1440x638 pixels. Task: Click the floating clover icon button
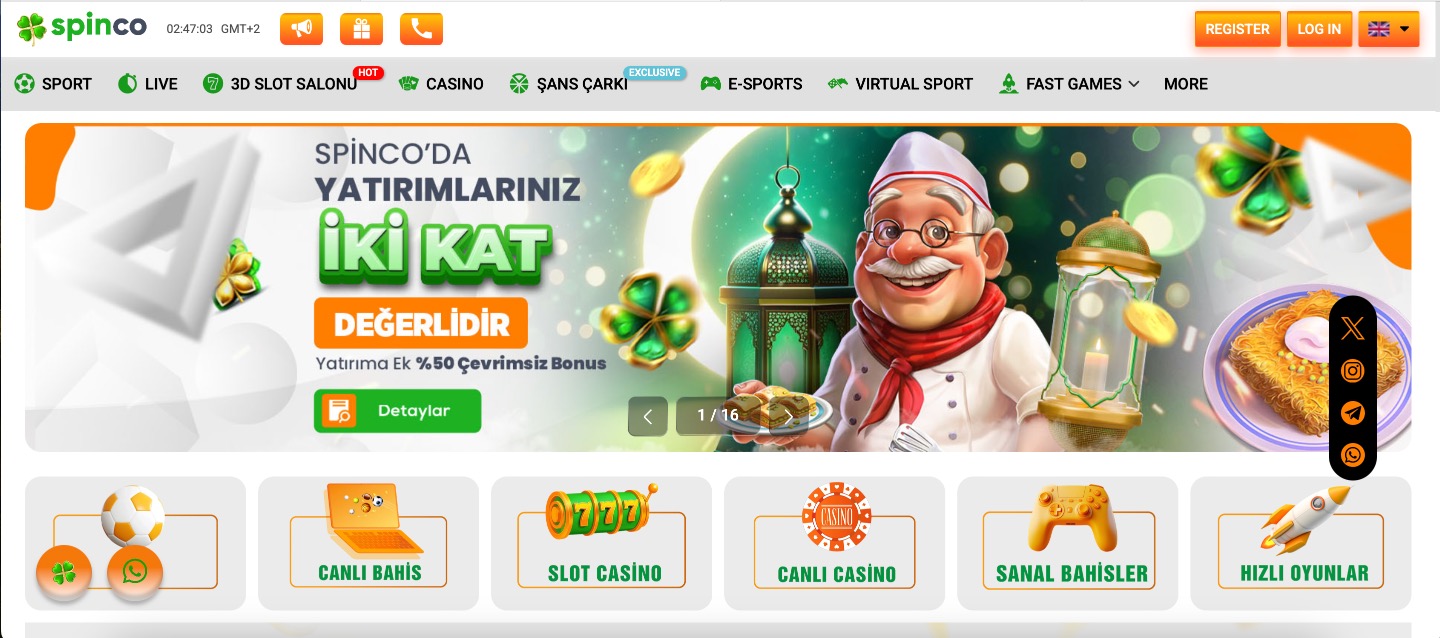pos(64,573)
